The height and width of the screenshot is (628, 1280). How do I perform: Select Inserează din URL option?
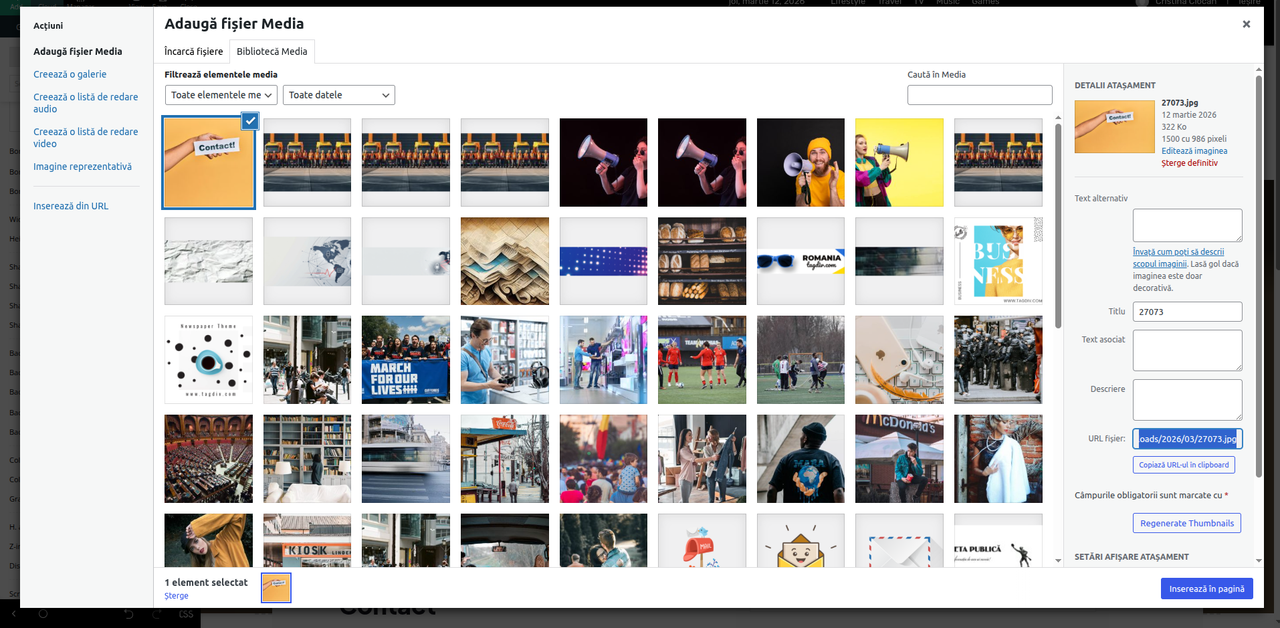tap(71, 206)
